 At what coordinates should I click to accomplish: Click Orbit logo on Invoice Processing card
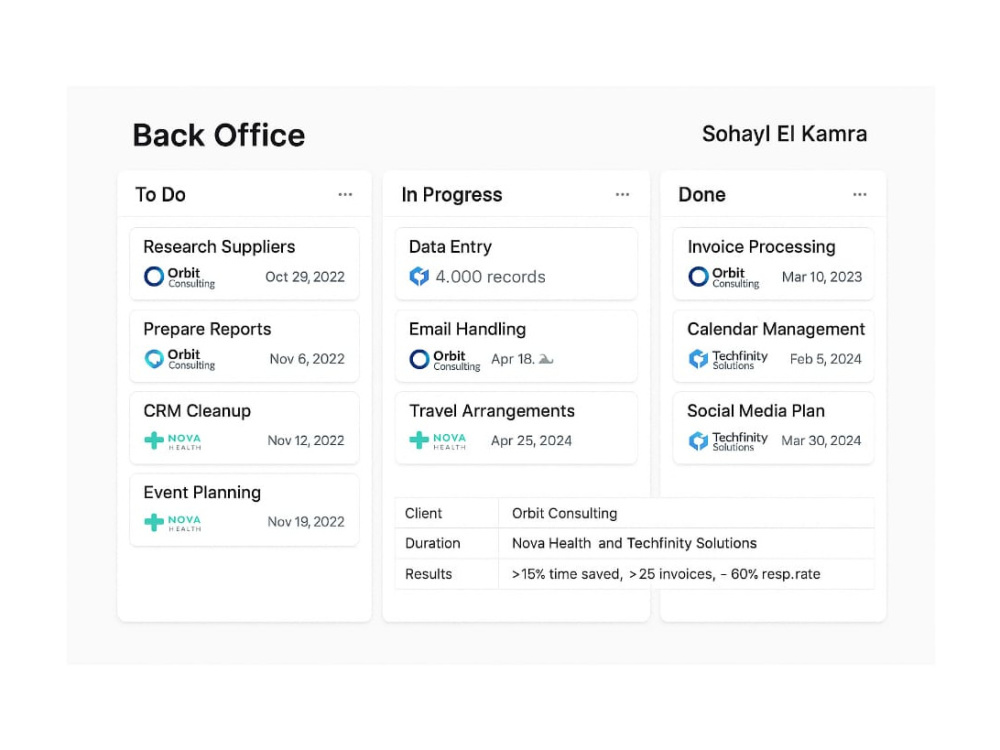pyautogui.click(x=724, y=277)
